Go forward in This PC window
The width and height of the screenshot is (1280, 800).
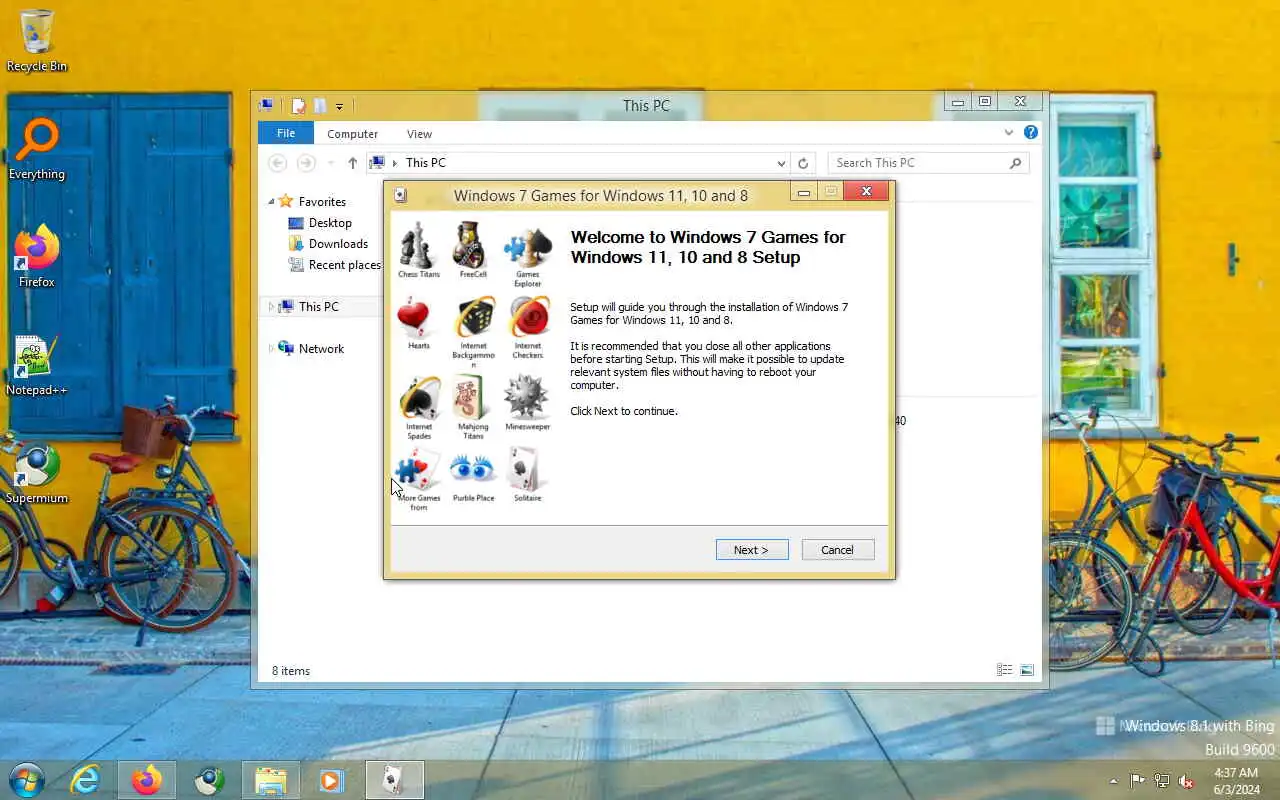(306, 163)
